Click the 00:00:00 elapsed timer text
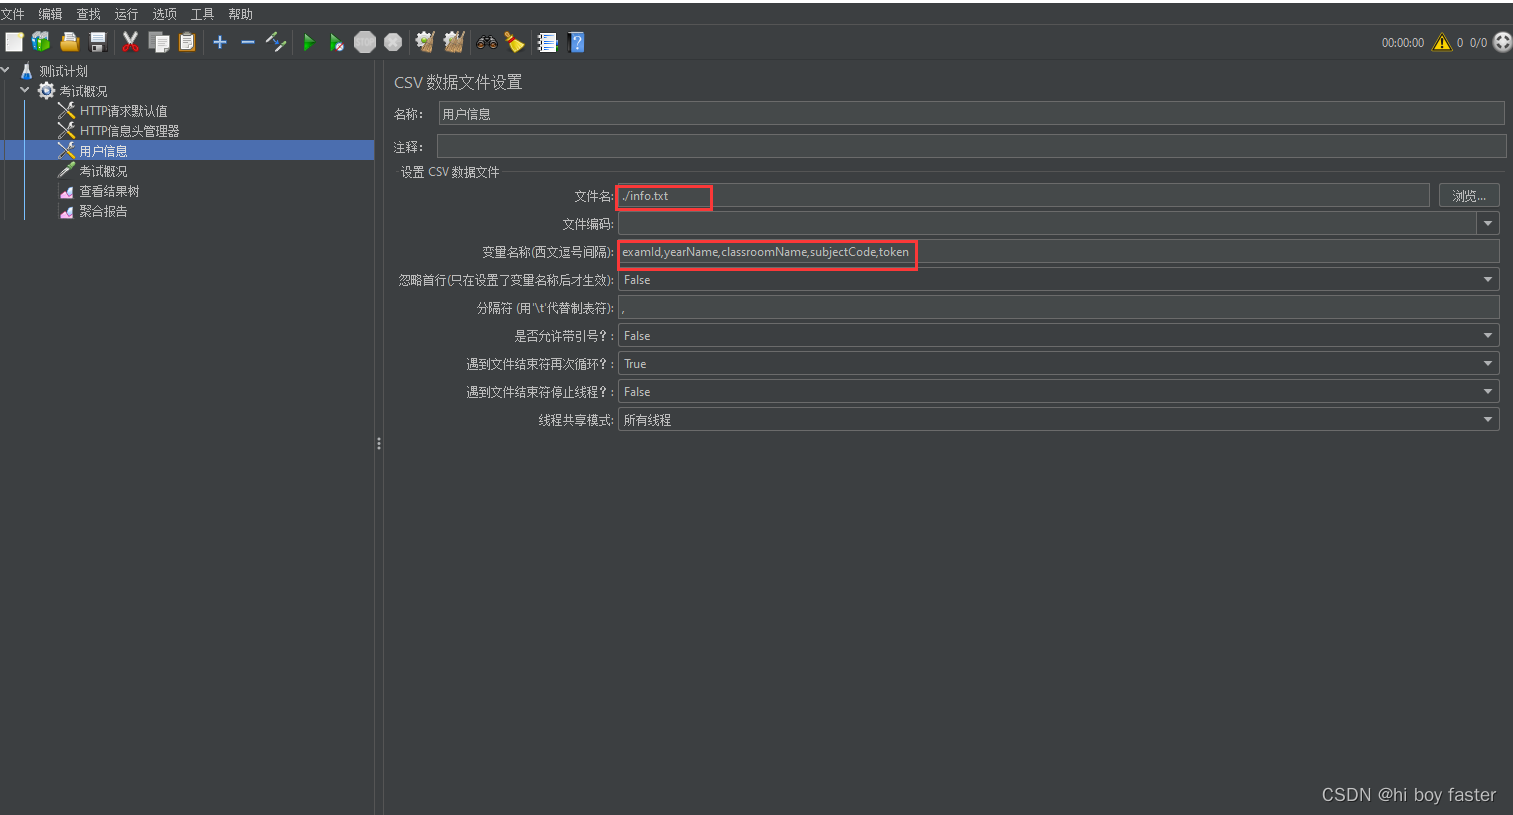 coord(1402,43)
